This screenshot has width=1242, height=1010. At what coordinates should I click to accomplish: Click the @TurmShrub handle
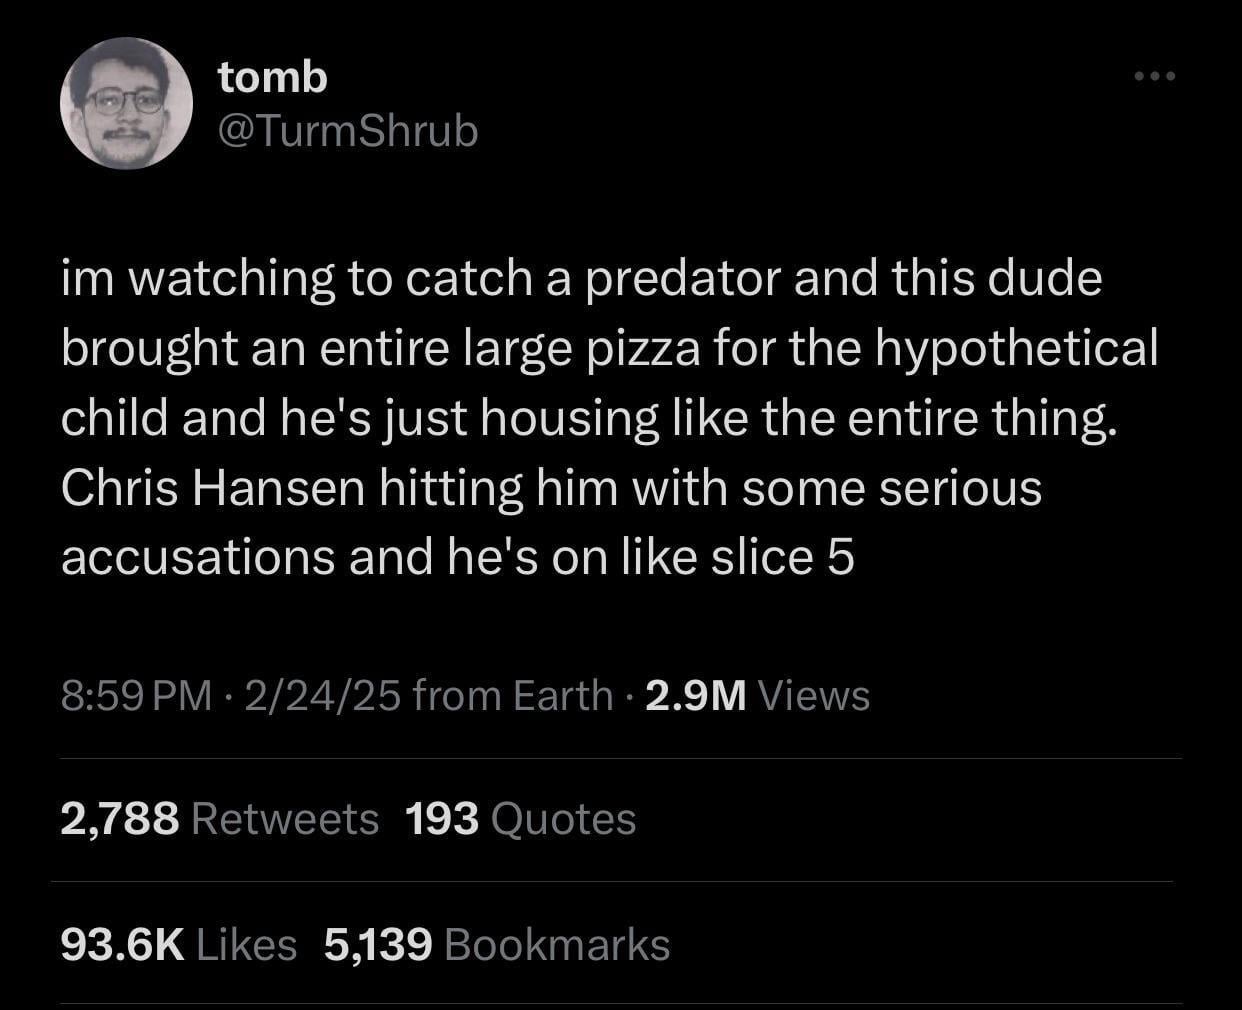pyautogui.click(x=349, y=130)
